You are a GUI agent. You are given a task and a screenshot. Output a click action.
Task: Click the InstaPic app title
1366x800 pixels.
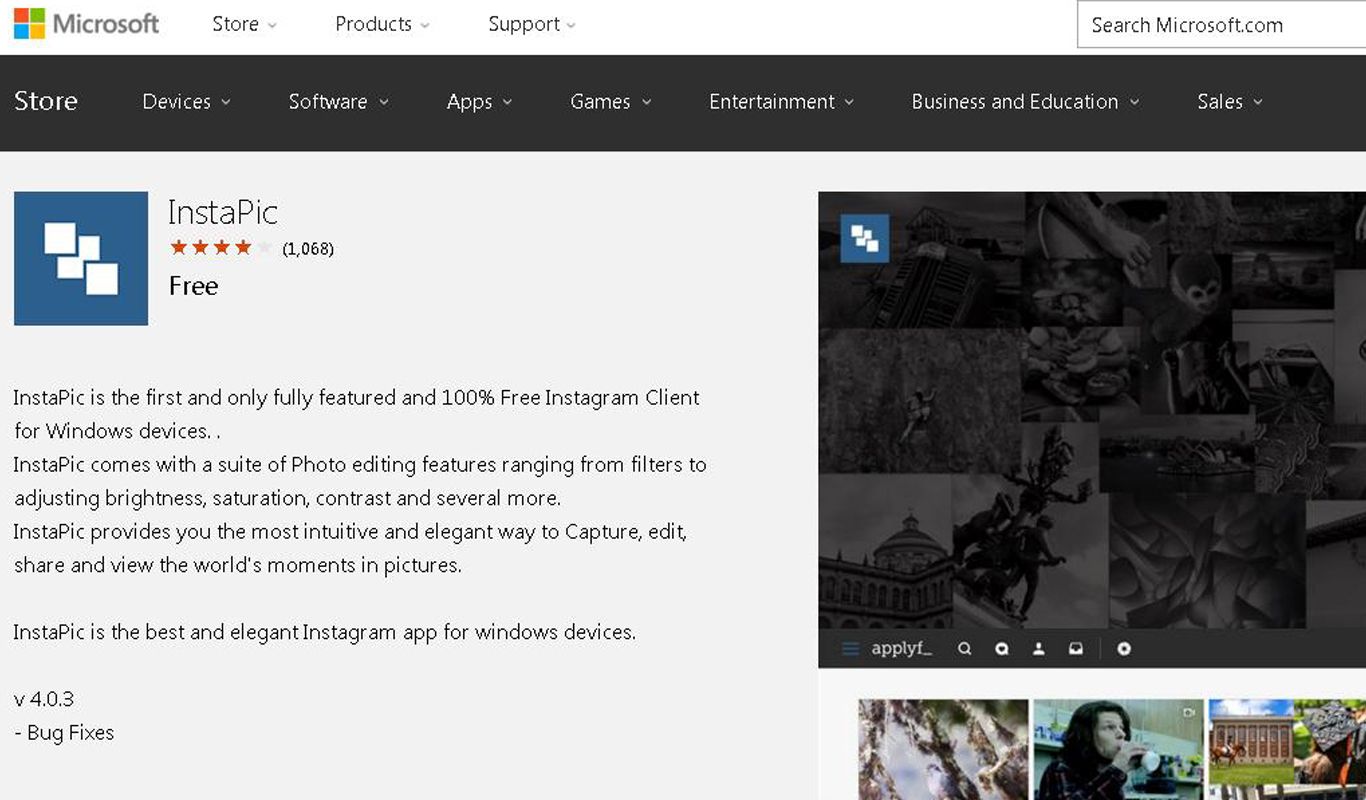223,212
